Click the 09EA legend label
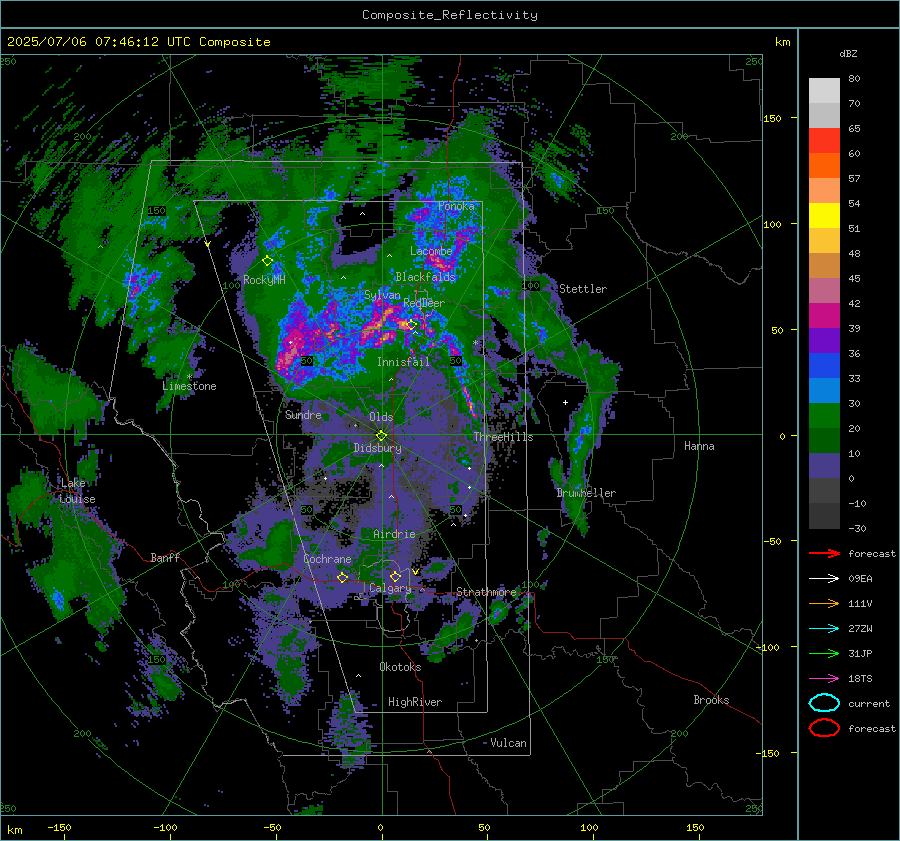This screenshot has width=900, height=841. pos(860,579)
